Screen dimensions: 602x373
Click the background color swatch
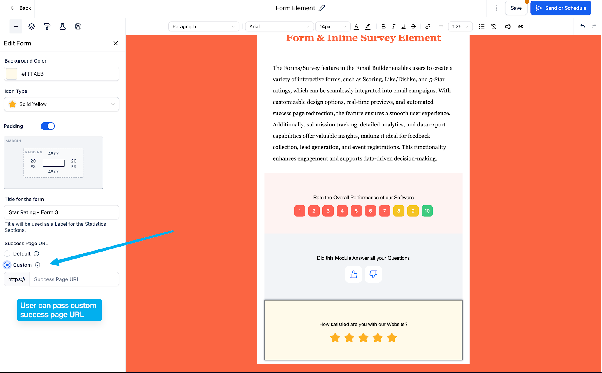tap(11, 74)
